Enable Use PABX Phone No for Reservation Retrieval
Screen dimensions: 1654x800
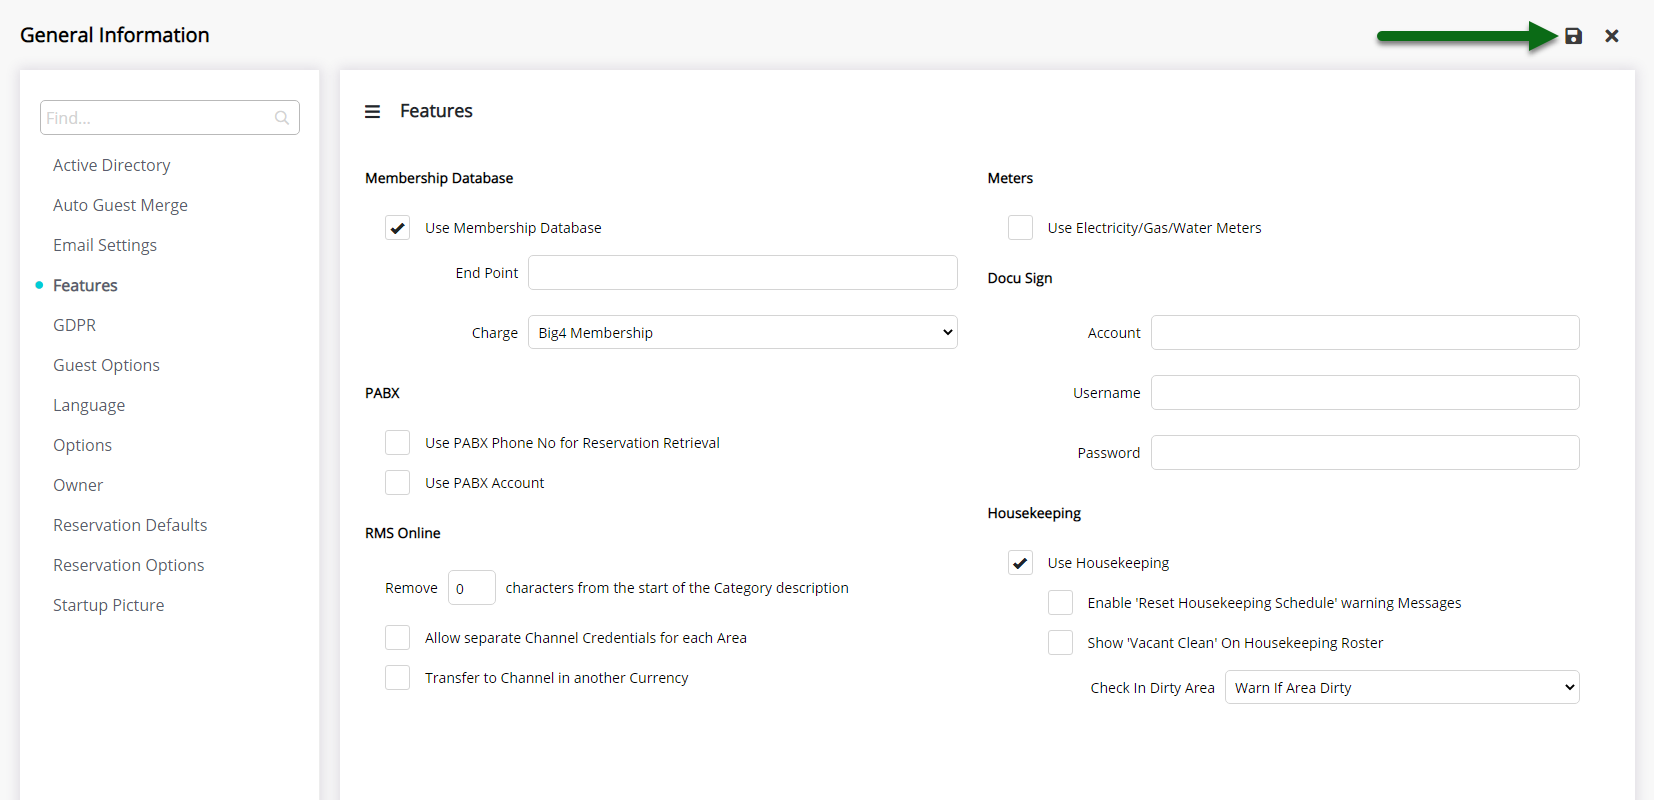click(398, 443)
